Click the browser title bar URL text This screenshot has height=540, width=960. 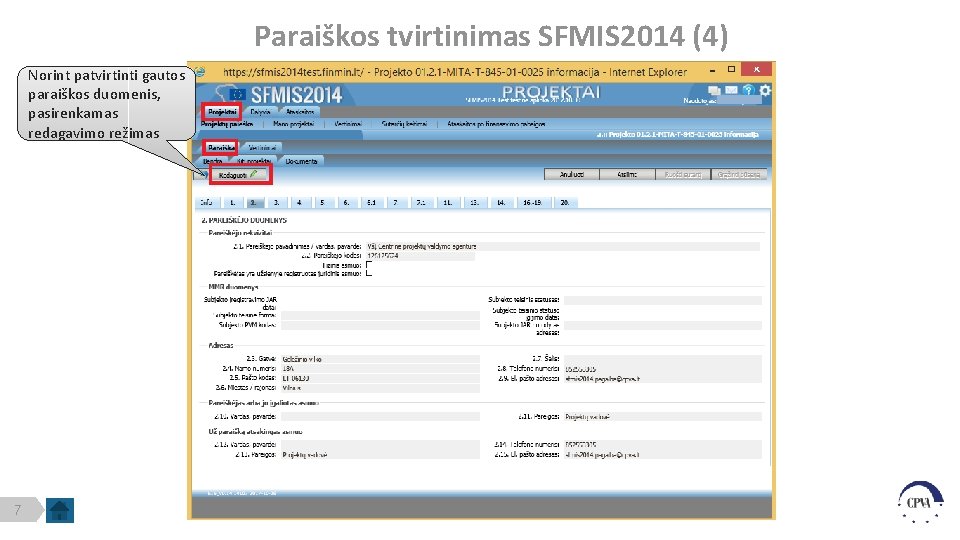click(x=454, y=72)
